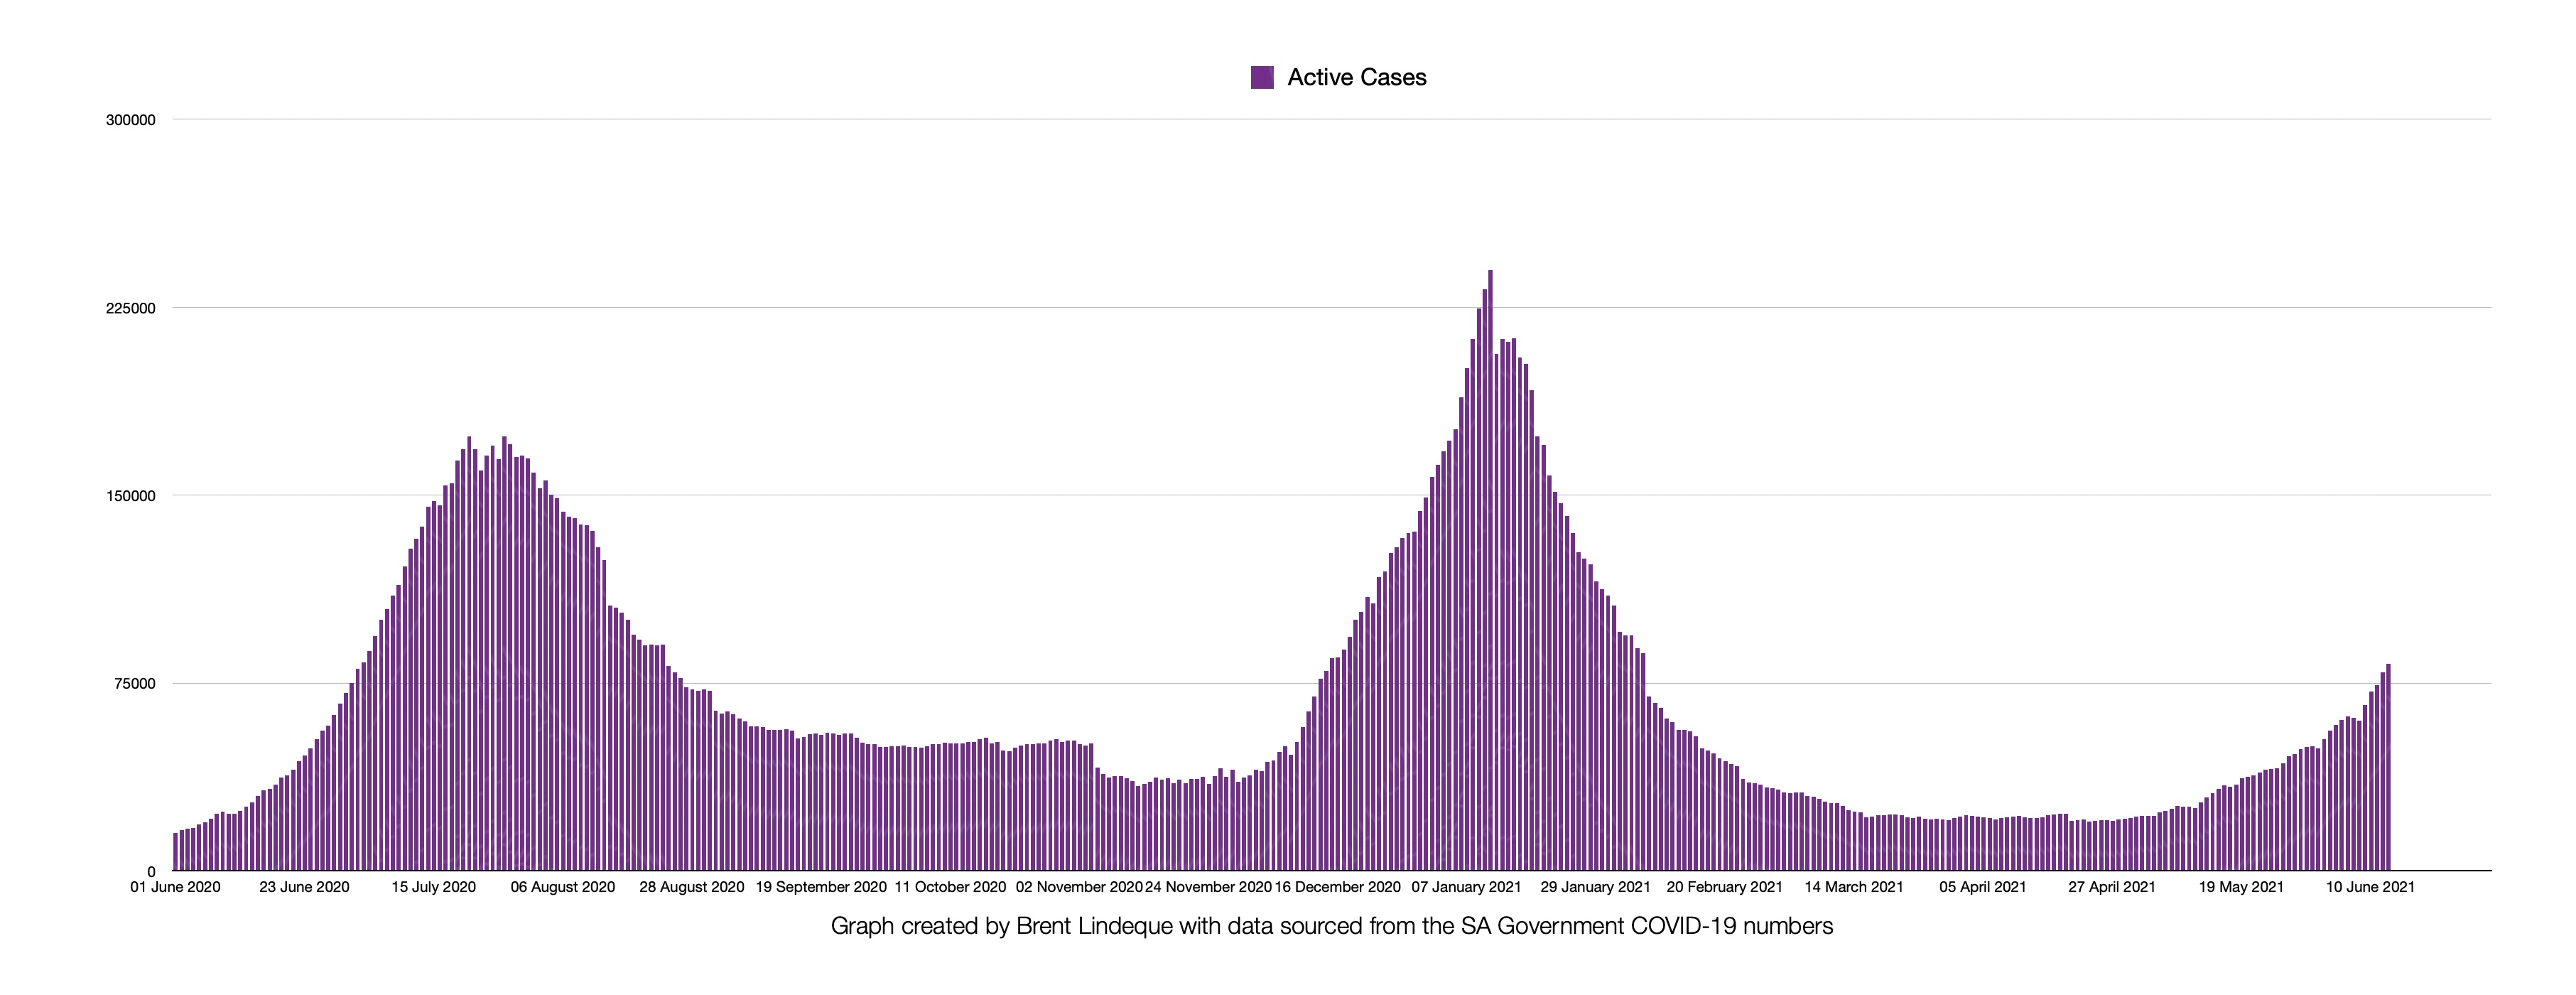Select the 23 June 2020 axis label
This screenshot has height=995, width=2576.
pos(304,887)
